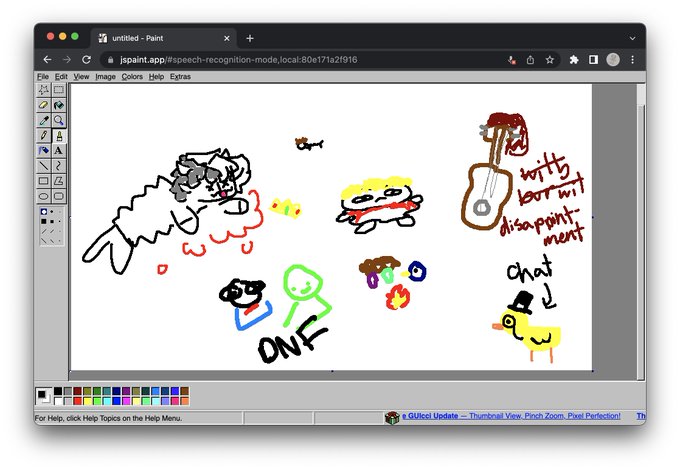Pick the Curve tool
The image size is (680, 470).
tap(59, 166)
